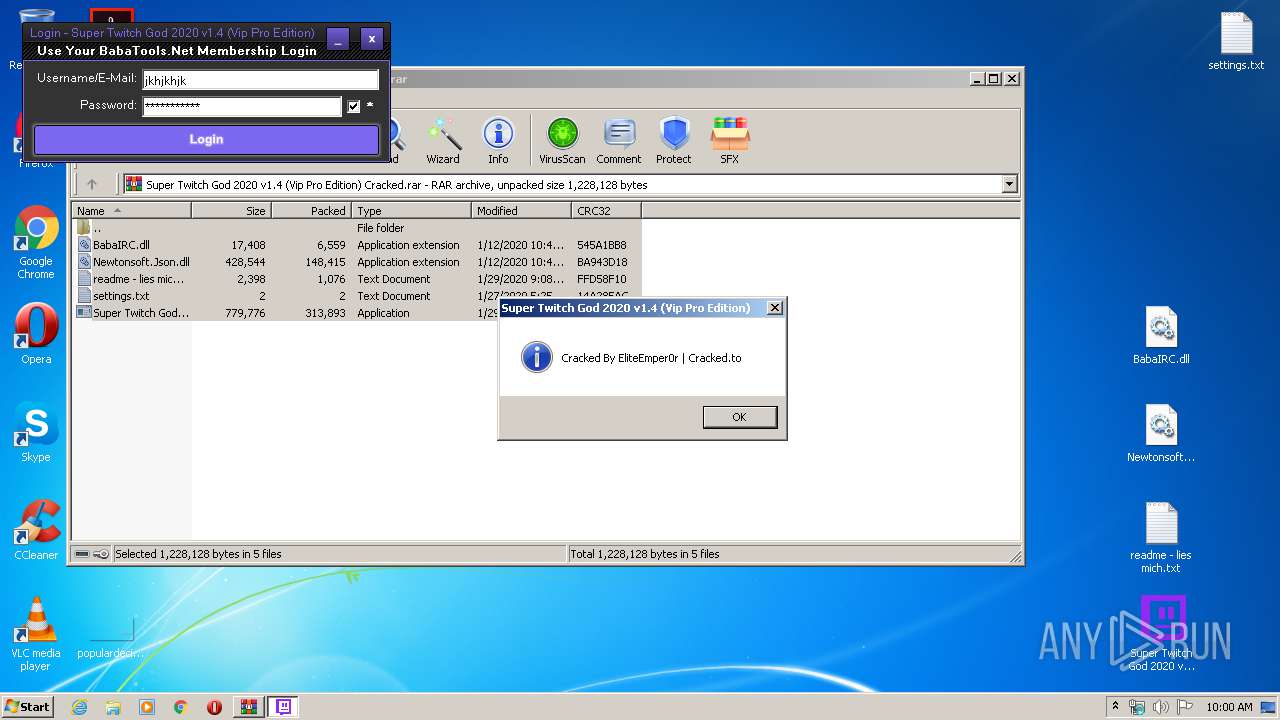Screen dimensions: 1280x720
Task: Go up one folder level
Action: [92, 184]
